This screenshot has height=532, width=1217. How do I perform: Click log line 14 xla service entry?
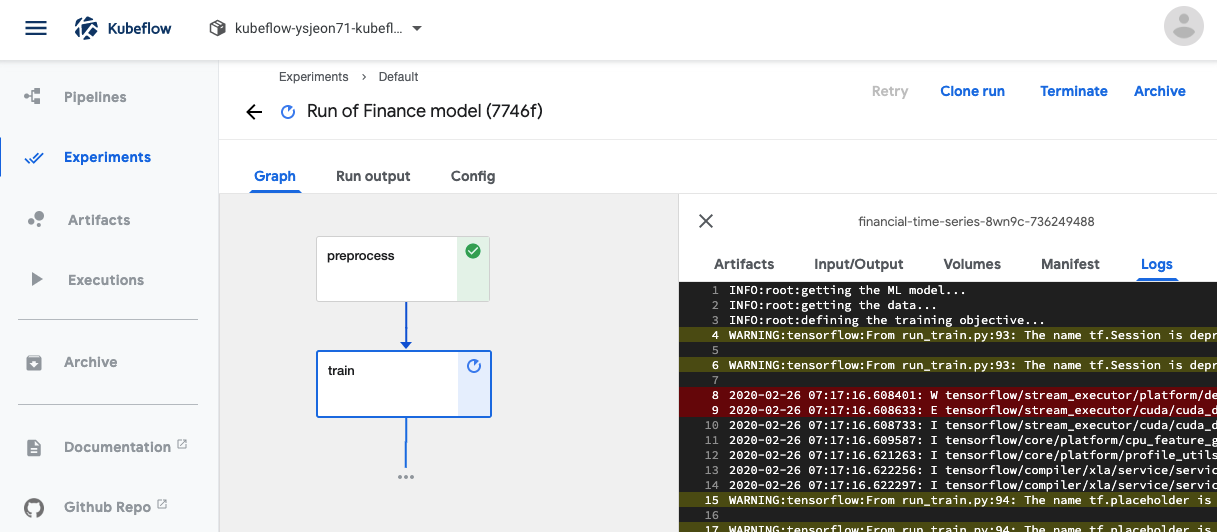[x=948, y=485]
